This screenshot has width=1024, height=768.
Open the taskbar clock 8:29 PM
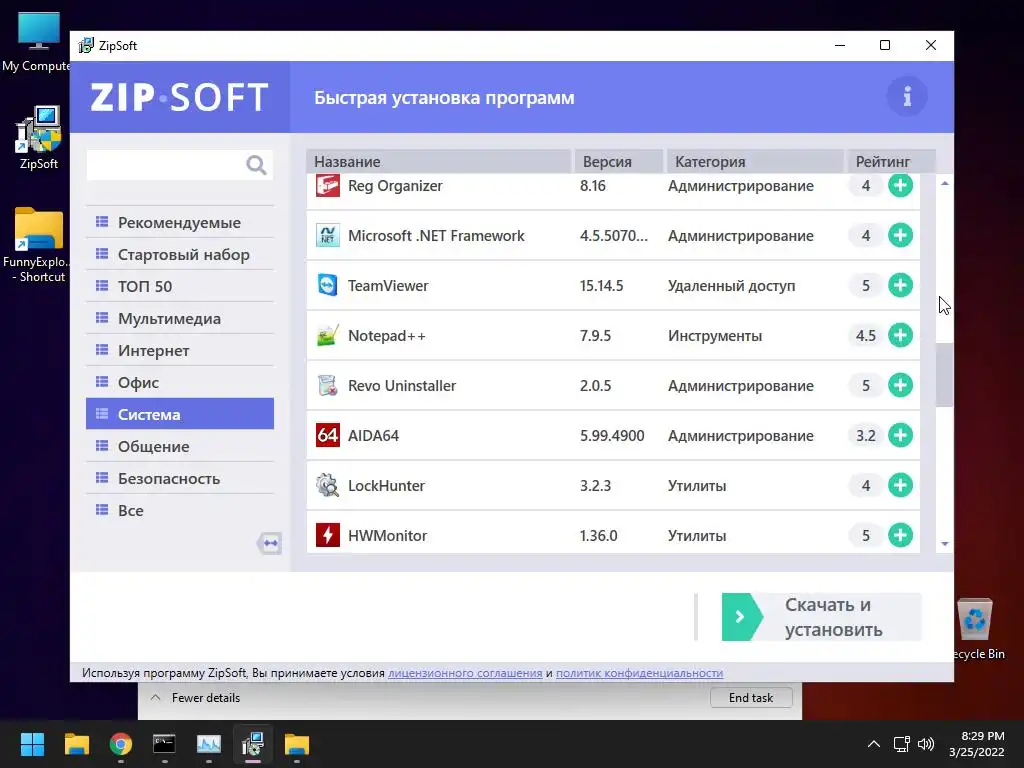tap(976, 744)
